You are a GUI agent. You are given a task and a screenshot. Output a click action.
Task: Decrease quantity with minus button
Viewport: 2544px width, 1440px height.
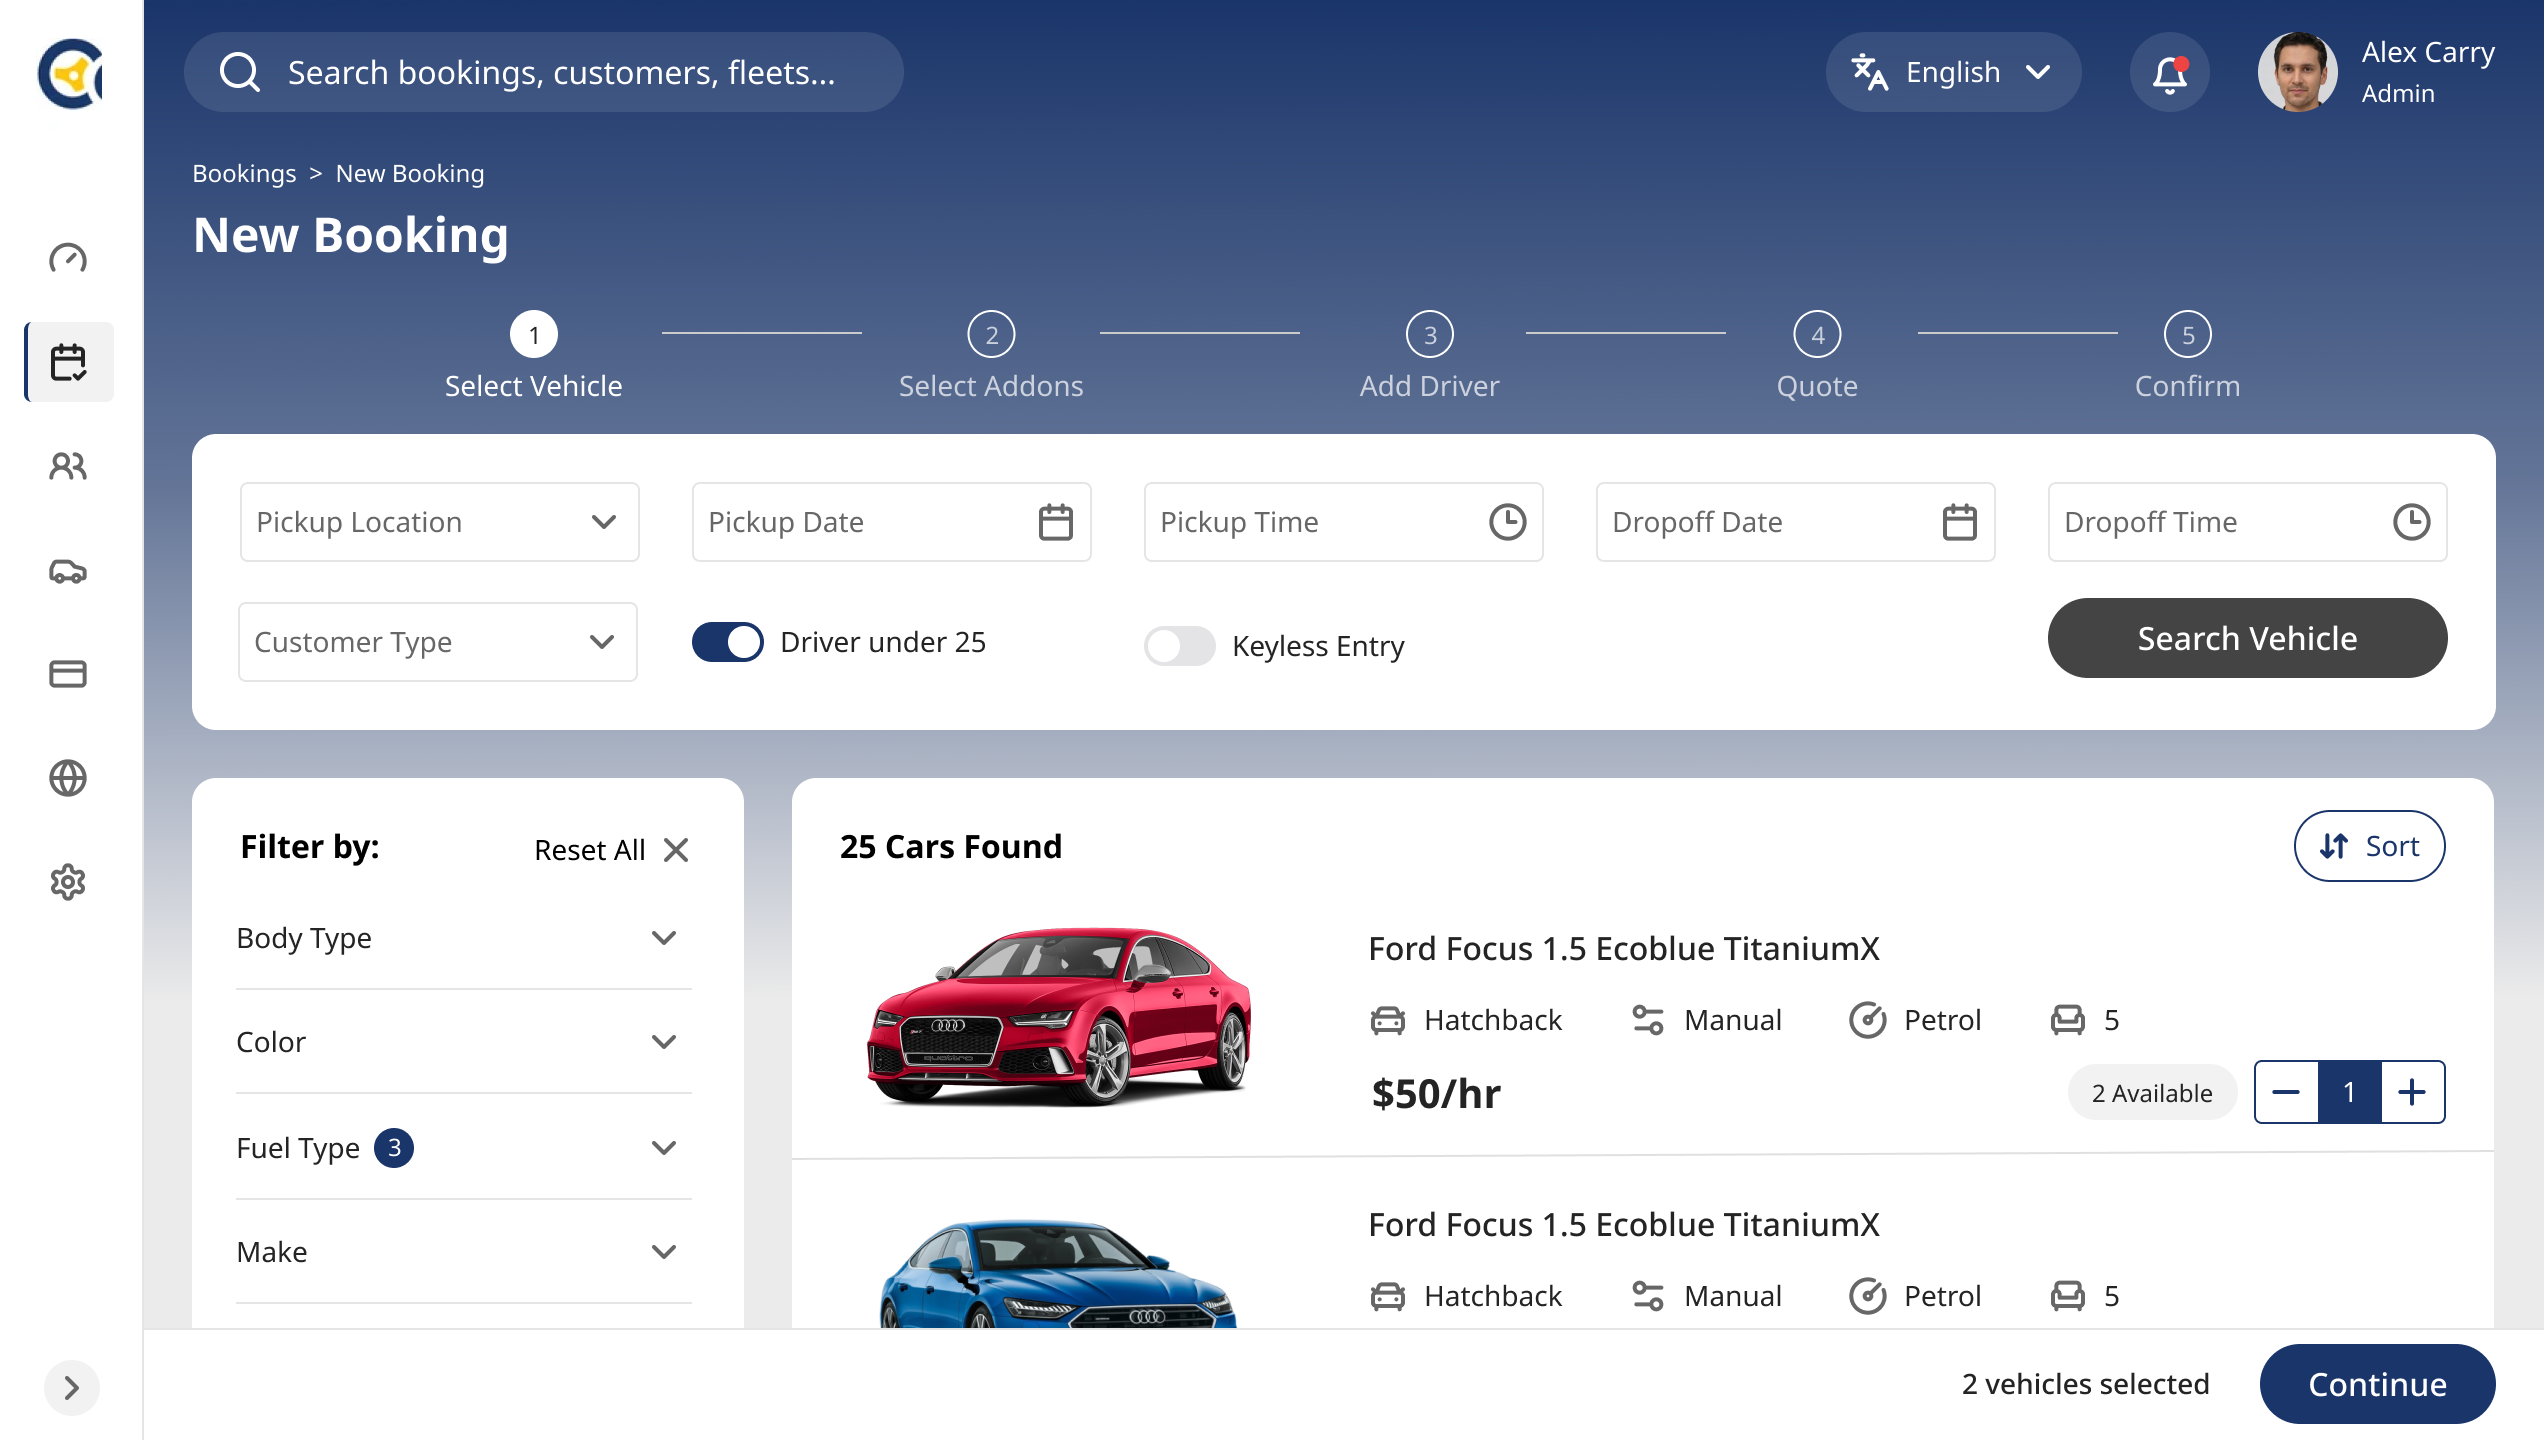(x=2287, y=1092)
